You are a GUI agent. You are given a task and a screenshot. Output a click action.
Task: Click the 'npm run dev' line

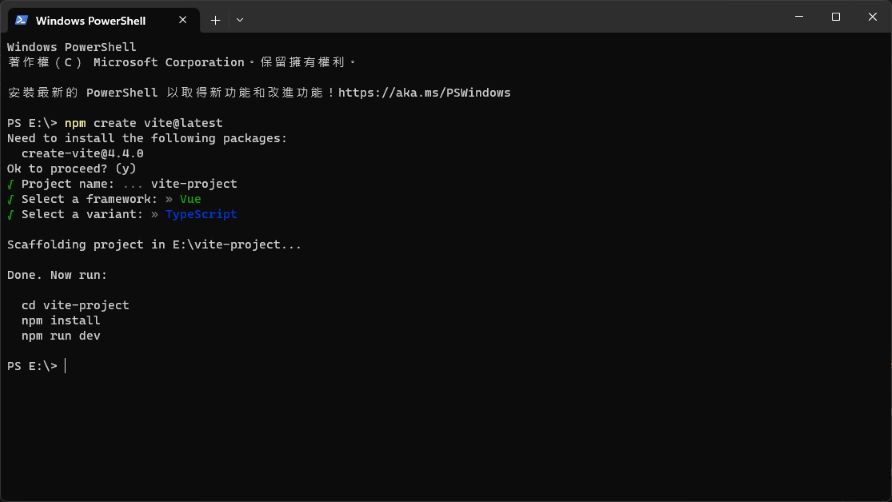tap(61, 336)
